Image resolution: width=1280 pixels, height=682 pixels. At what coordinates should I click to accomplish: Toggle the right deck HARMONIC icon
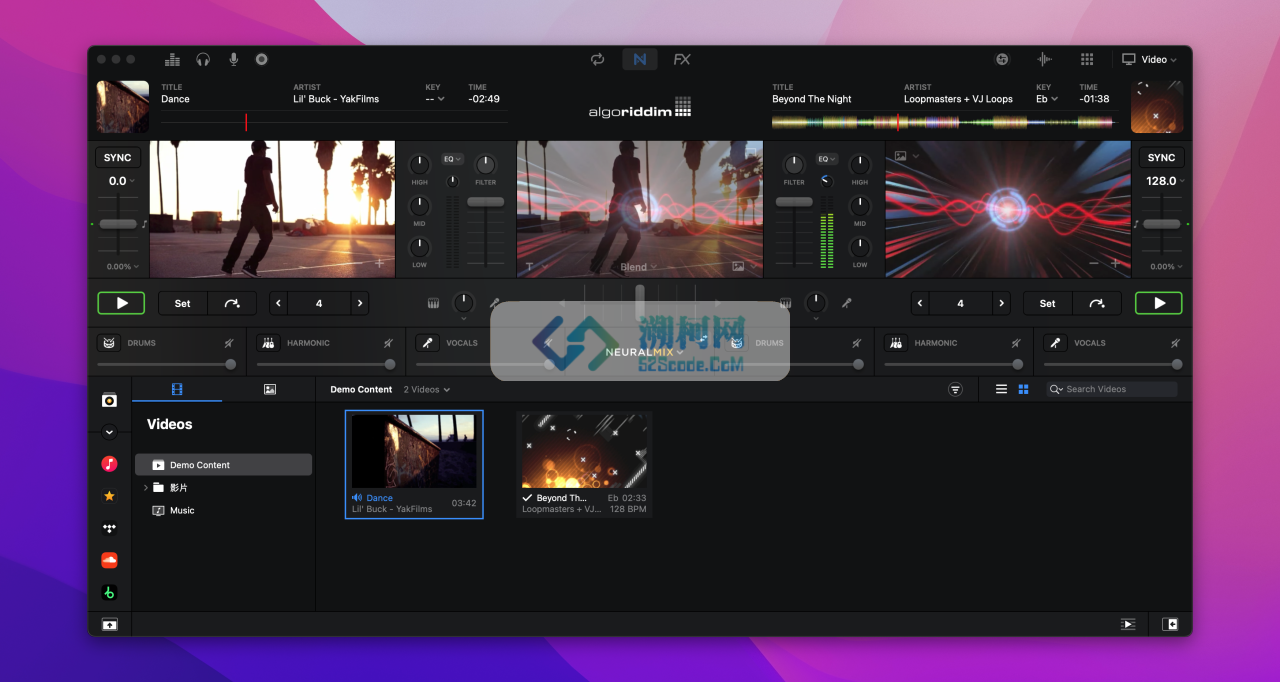(x=896, y=343)
